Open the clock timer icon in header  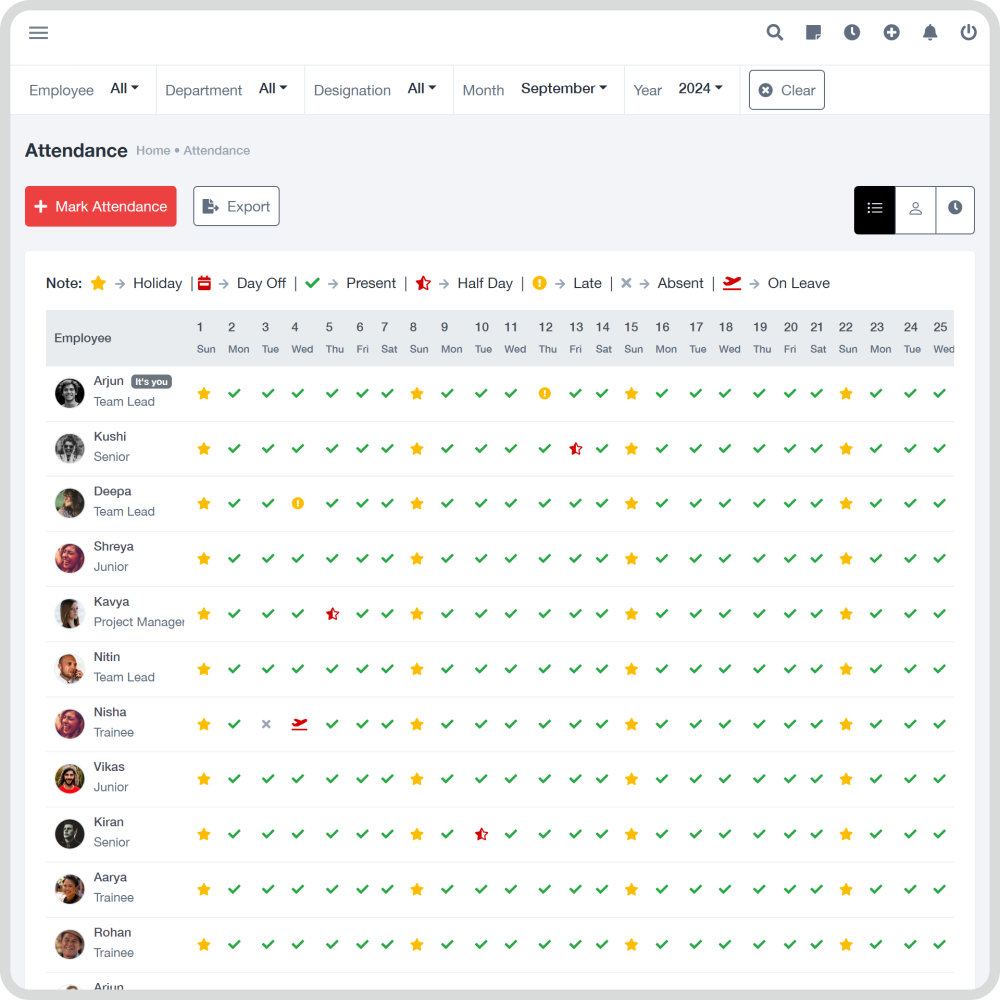click(851, 33)
